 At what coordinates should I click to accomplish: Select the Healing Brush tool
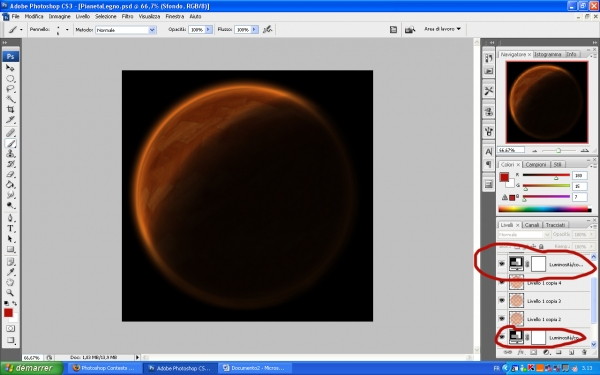(x=10, y=133)
